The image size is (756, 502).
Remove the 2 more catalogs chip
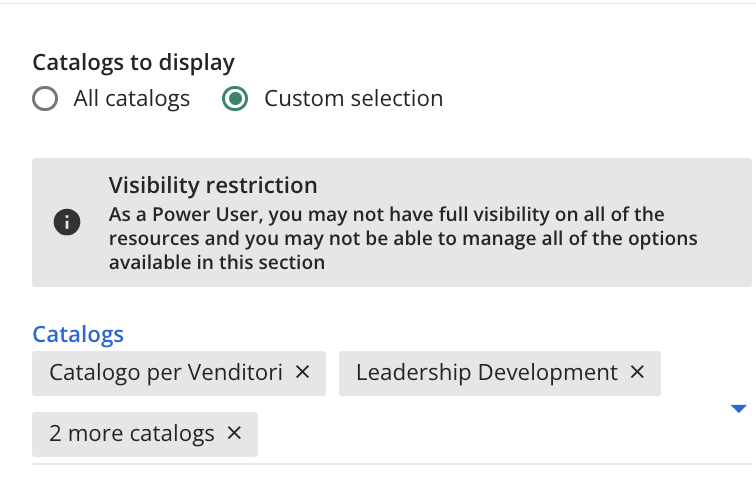pos(234,433)
